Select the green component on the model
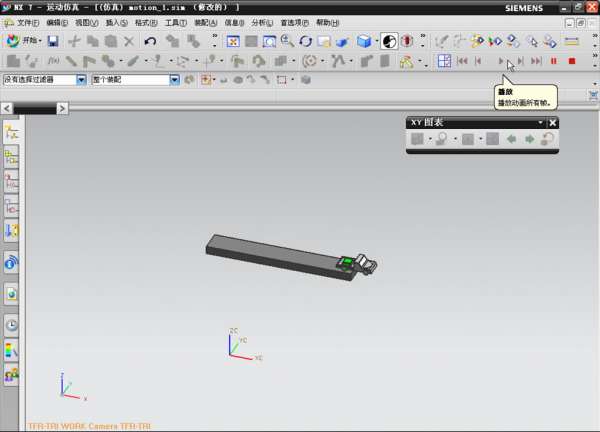The height and width of the screenshot is (432, 600). tap(347, 262)
